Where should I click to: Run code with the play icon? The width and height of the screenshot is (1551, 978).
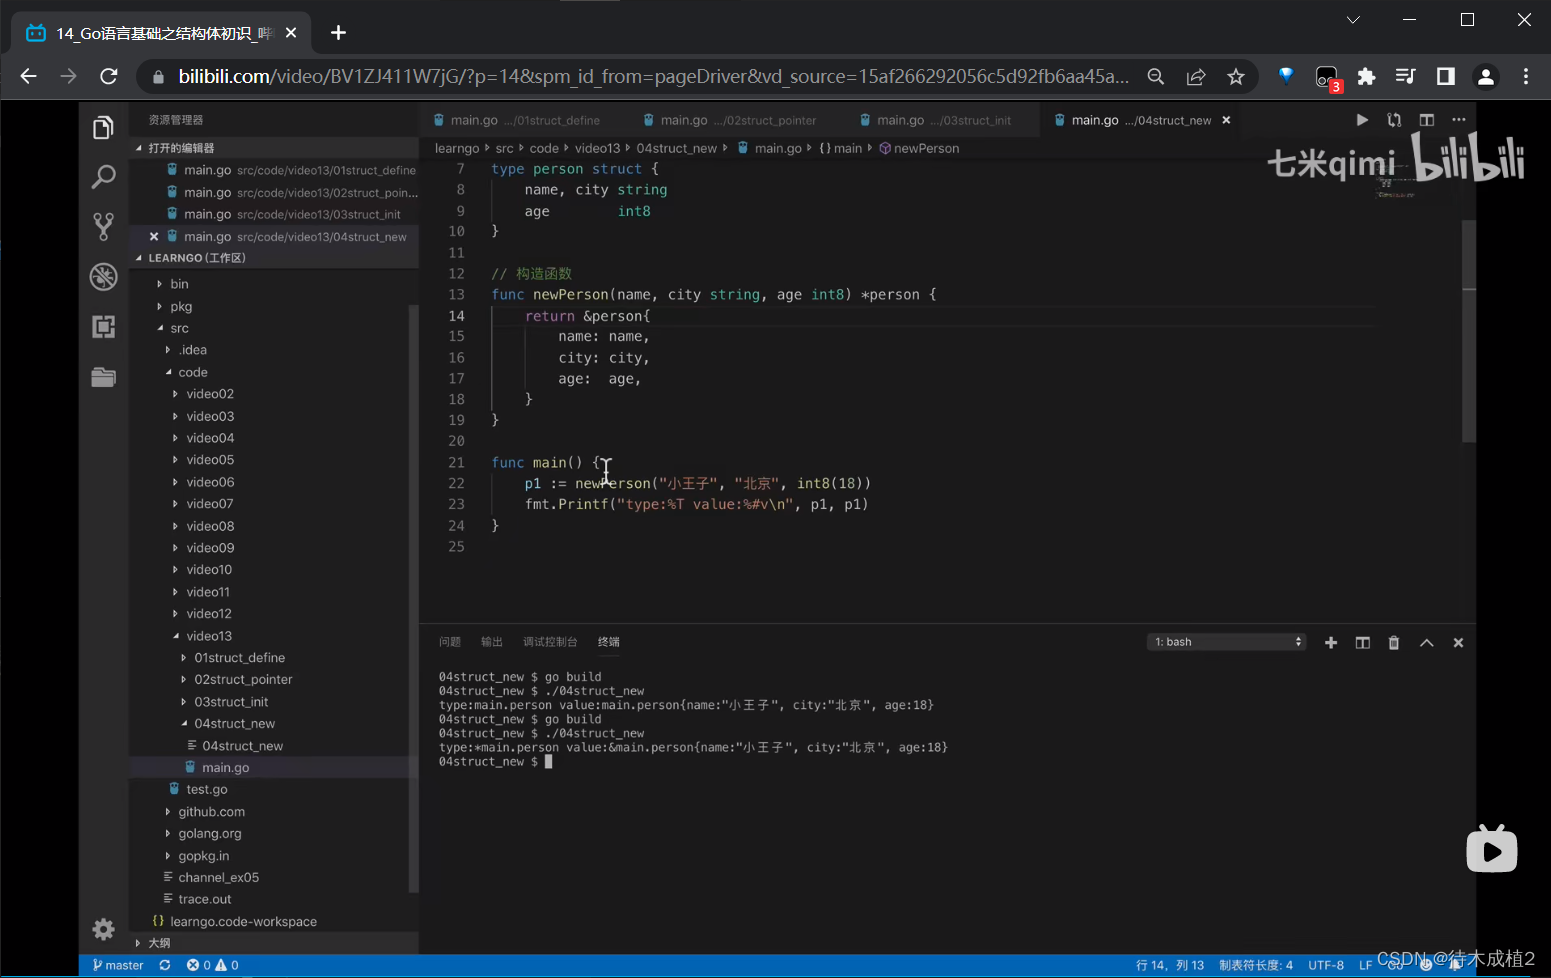tap(1362, 120)
